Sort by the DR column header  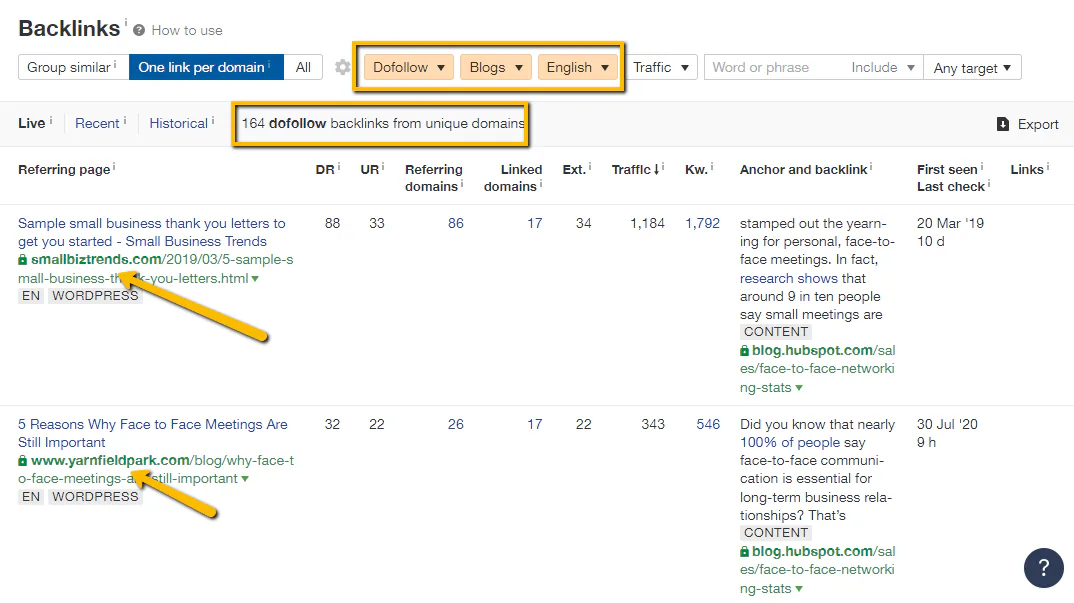point(325,169)
